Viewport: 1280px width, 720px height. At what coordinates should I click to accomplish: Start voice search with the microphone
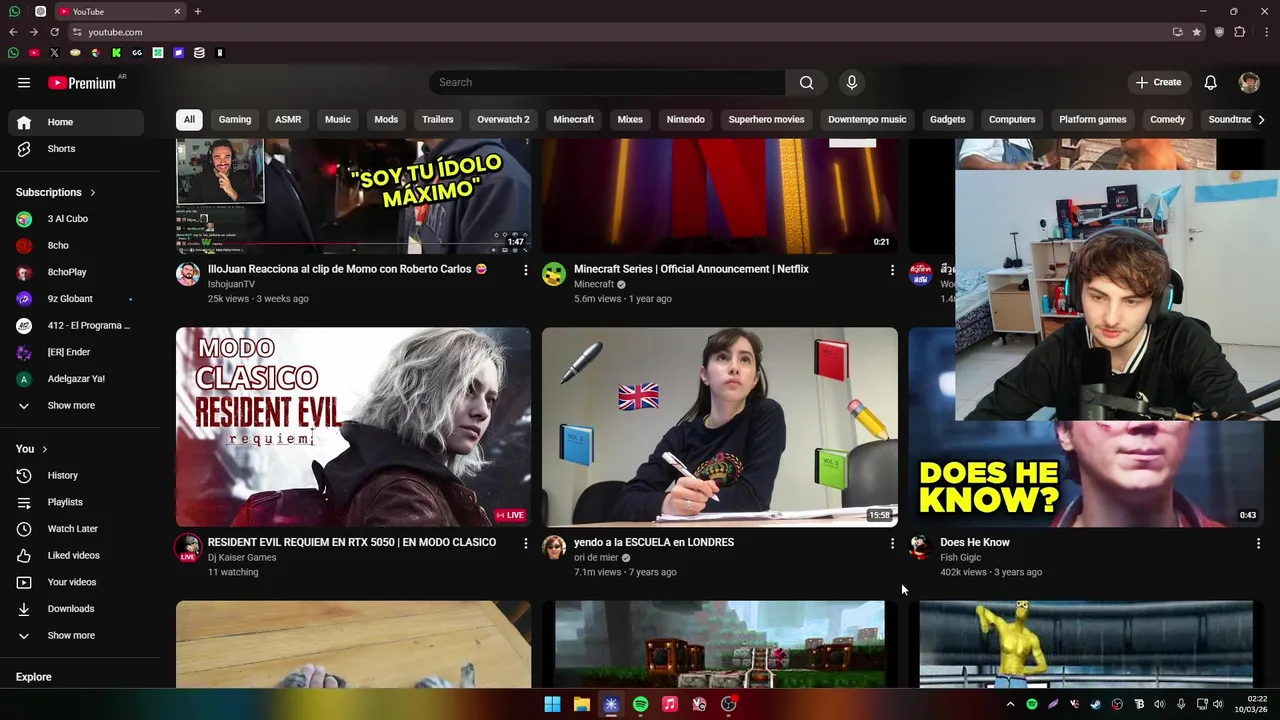click(x=852, y=82)
